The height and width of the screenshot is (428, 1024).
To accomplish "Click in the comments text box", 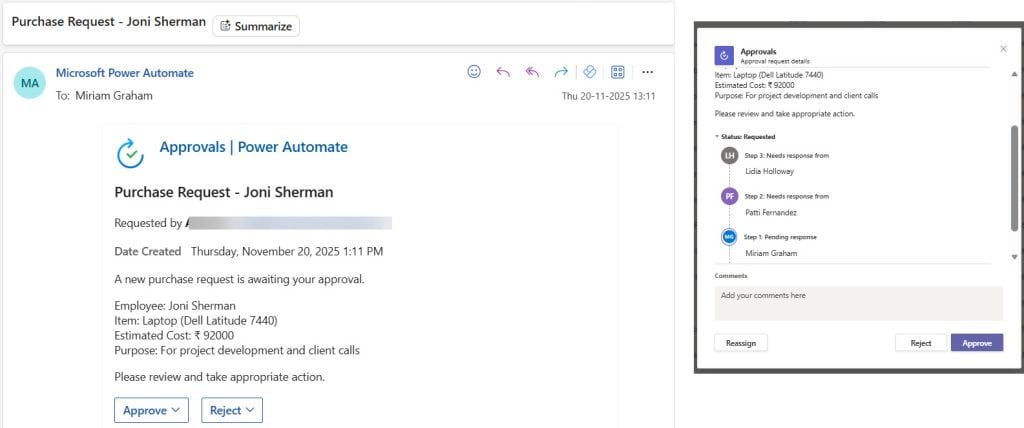I will coord(858,303).
